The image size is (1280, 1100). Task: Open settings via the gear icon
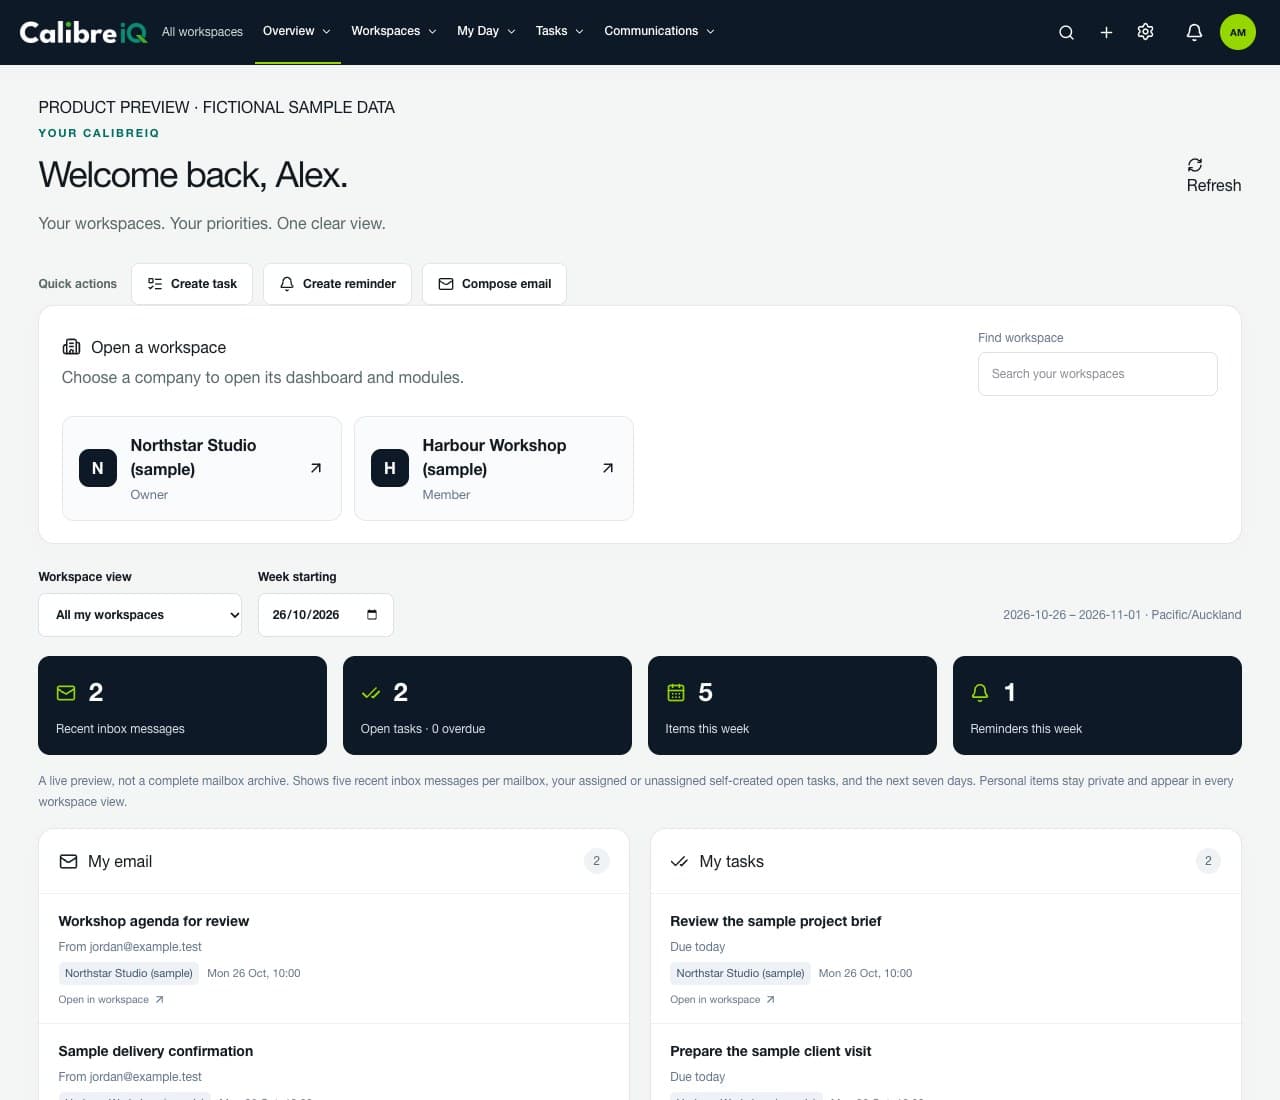point(1146,32)
